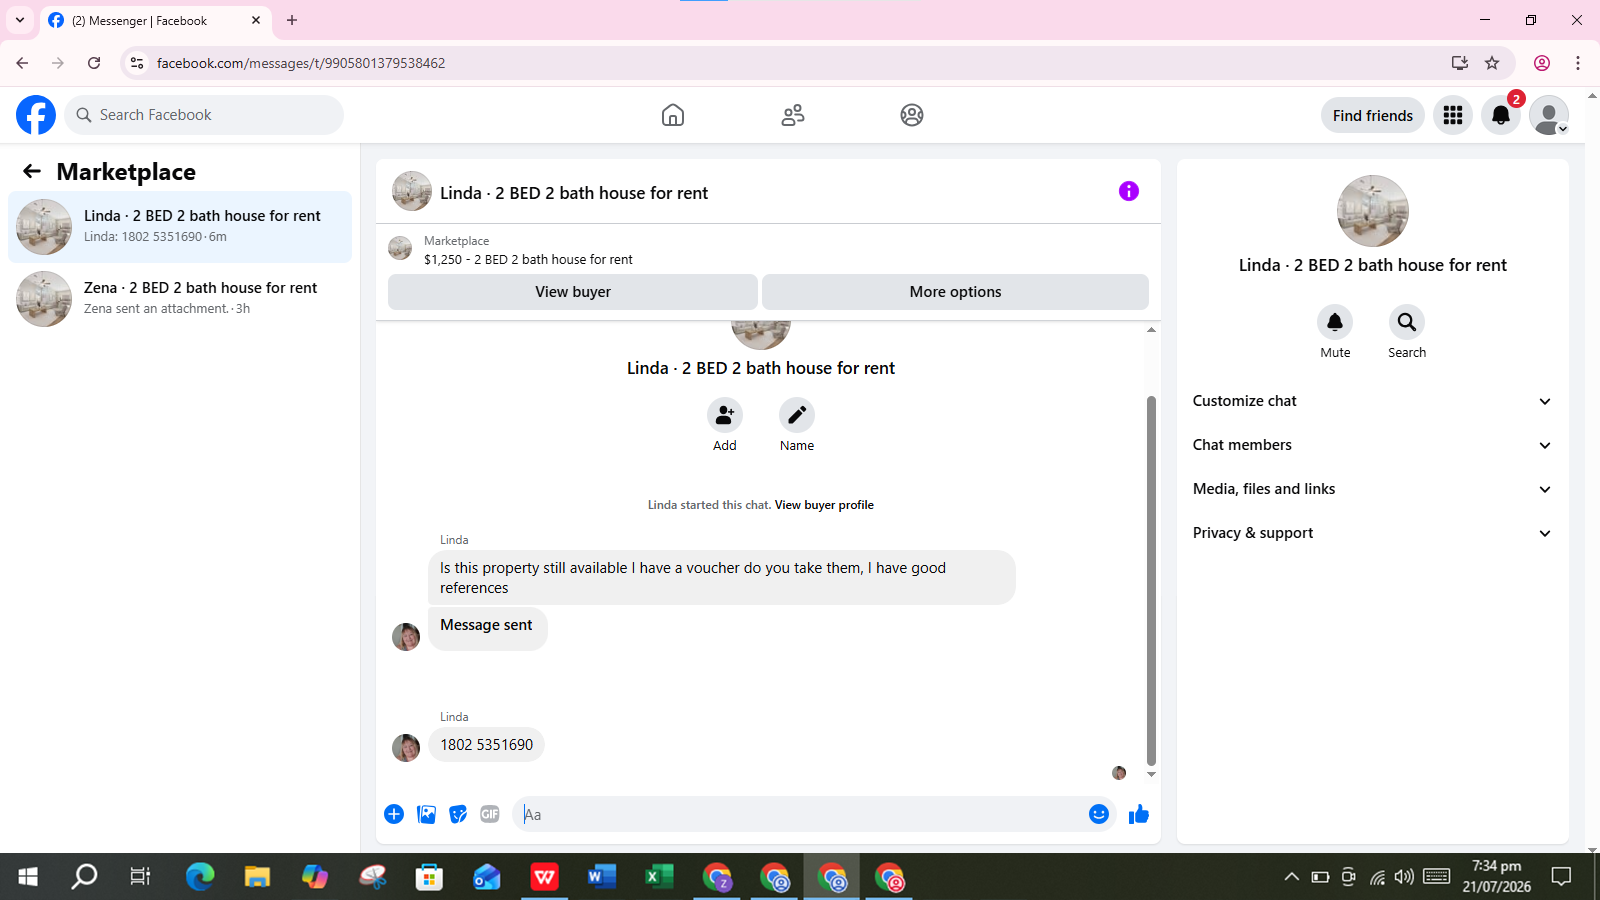Open the apps grid menu
This screenshot has height=900, width=1600.
(x=1453, y=115)
